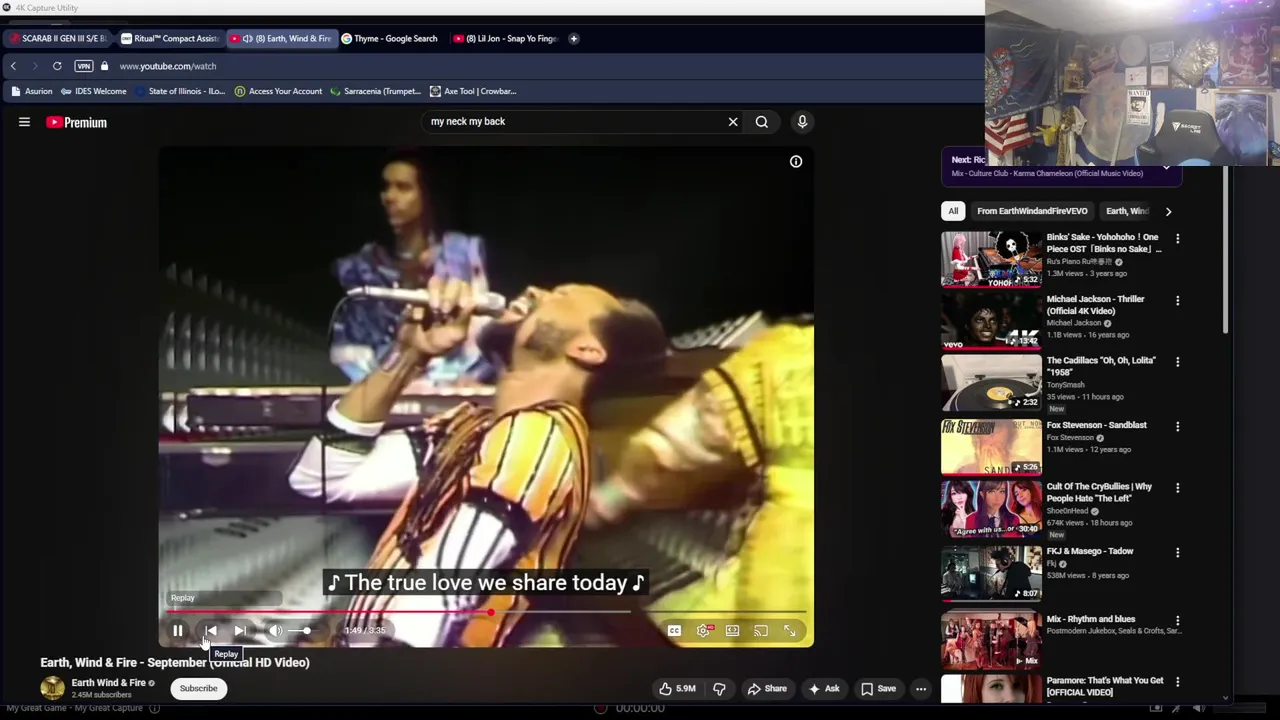Dislike the video
This screenshot has height=720, width=1280.
coord(719,688)
